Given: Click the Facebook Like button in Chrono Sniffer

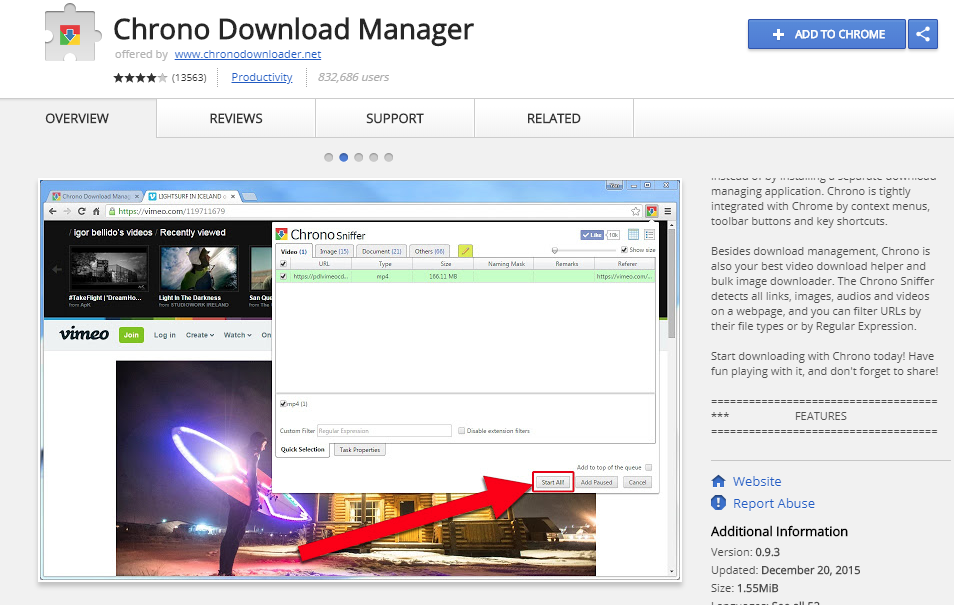Looking at the screenshot, I should pos(591,235).
